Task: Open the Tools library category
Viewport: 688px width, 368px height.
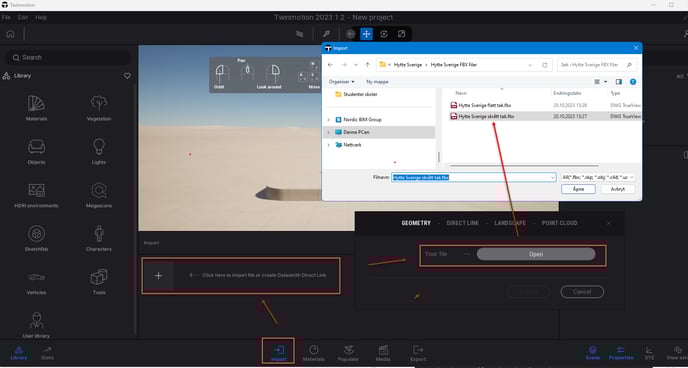Action: [99, 282]
